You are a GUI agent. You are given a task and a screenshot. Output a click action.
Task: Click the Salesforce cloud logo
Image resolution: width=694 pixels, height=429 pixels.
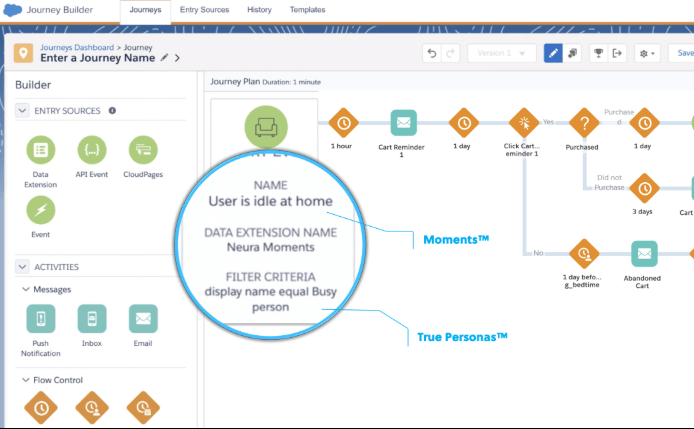[x=12, y=10]
